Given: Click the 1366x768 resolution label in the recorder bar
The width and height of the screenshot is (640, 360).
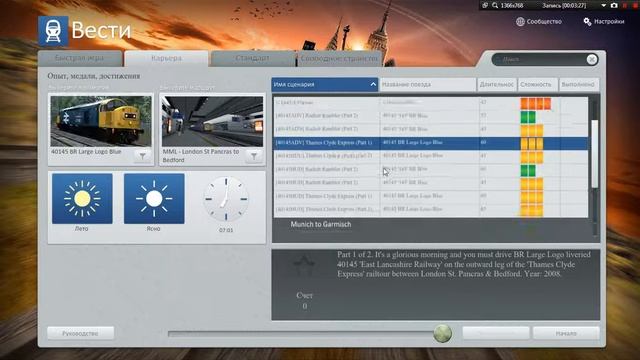Looking at the screenshot, I should 512,5.
